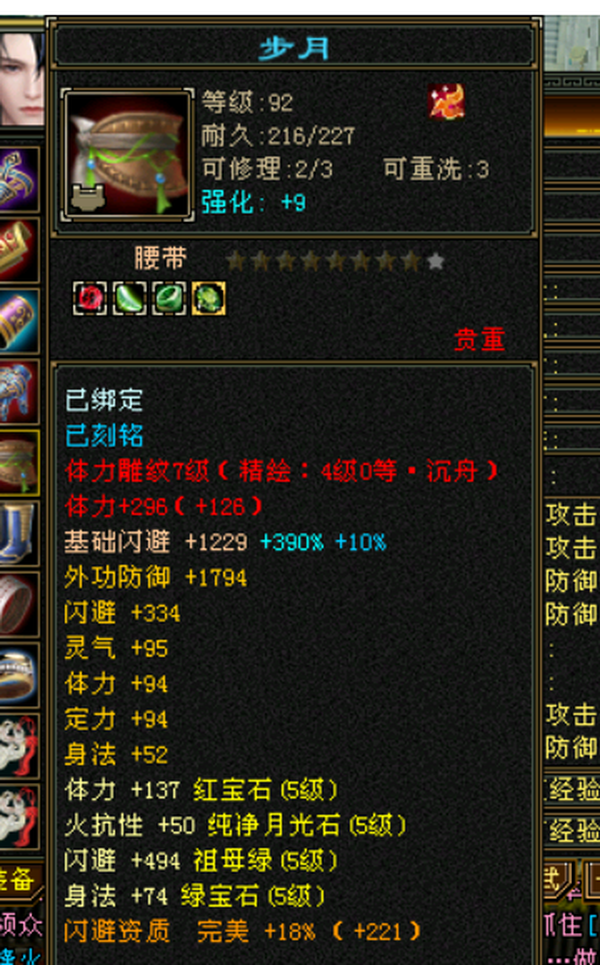Screen dimensions: 600x965
Task: Select the red-and-gold wrist equipment slot
Action: click(18, 250)
